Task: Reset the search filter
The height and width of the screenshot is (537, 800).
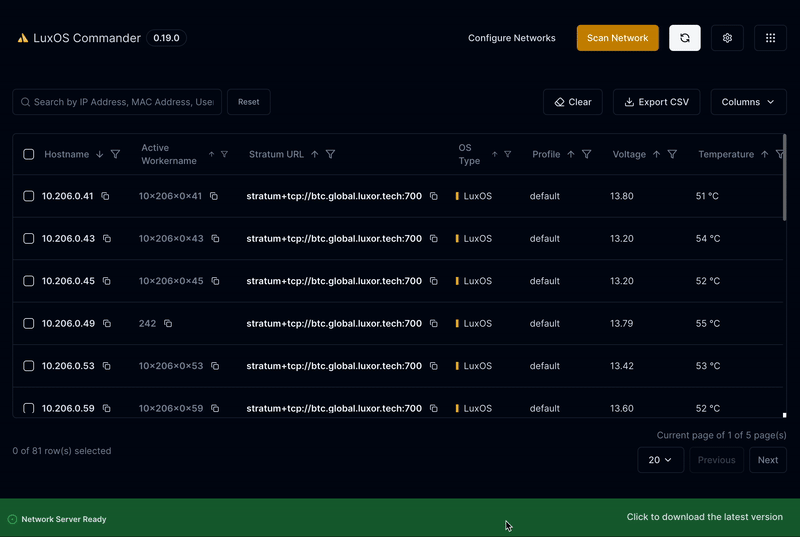Action: pos(248,102)
